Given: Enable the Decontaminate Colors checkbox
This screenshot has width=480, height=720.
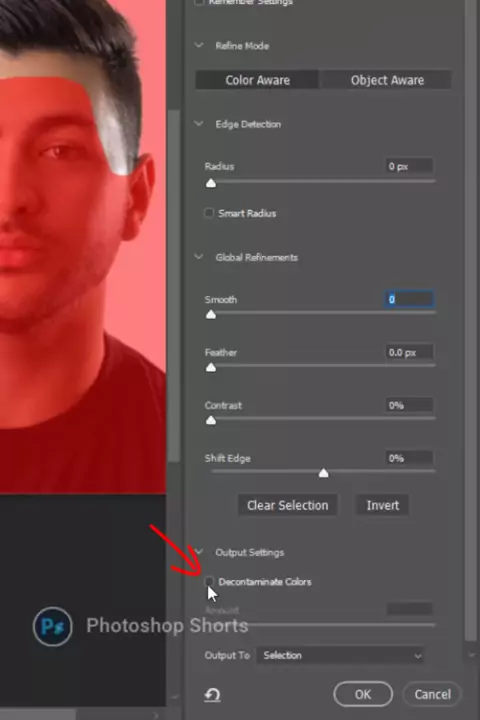Looking at the screenshot, I should point(209,581).
